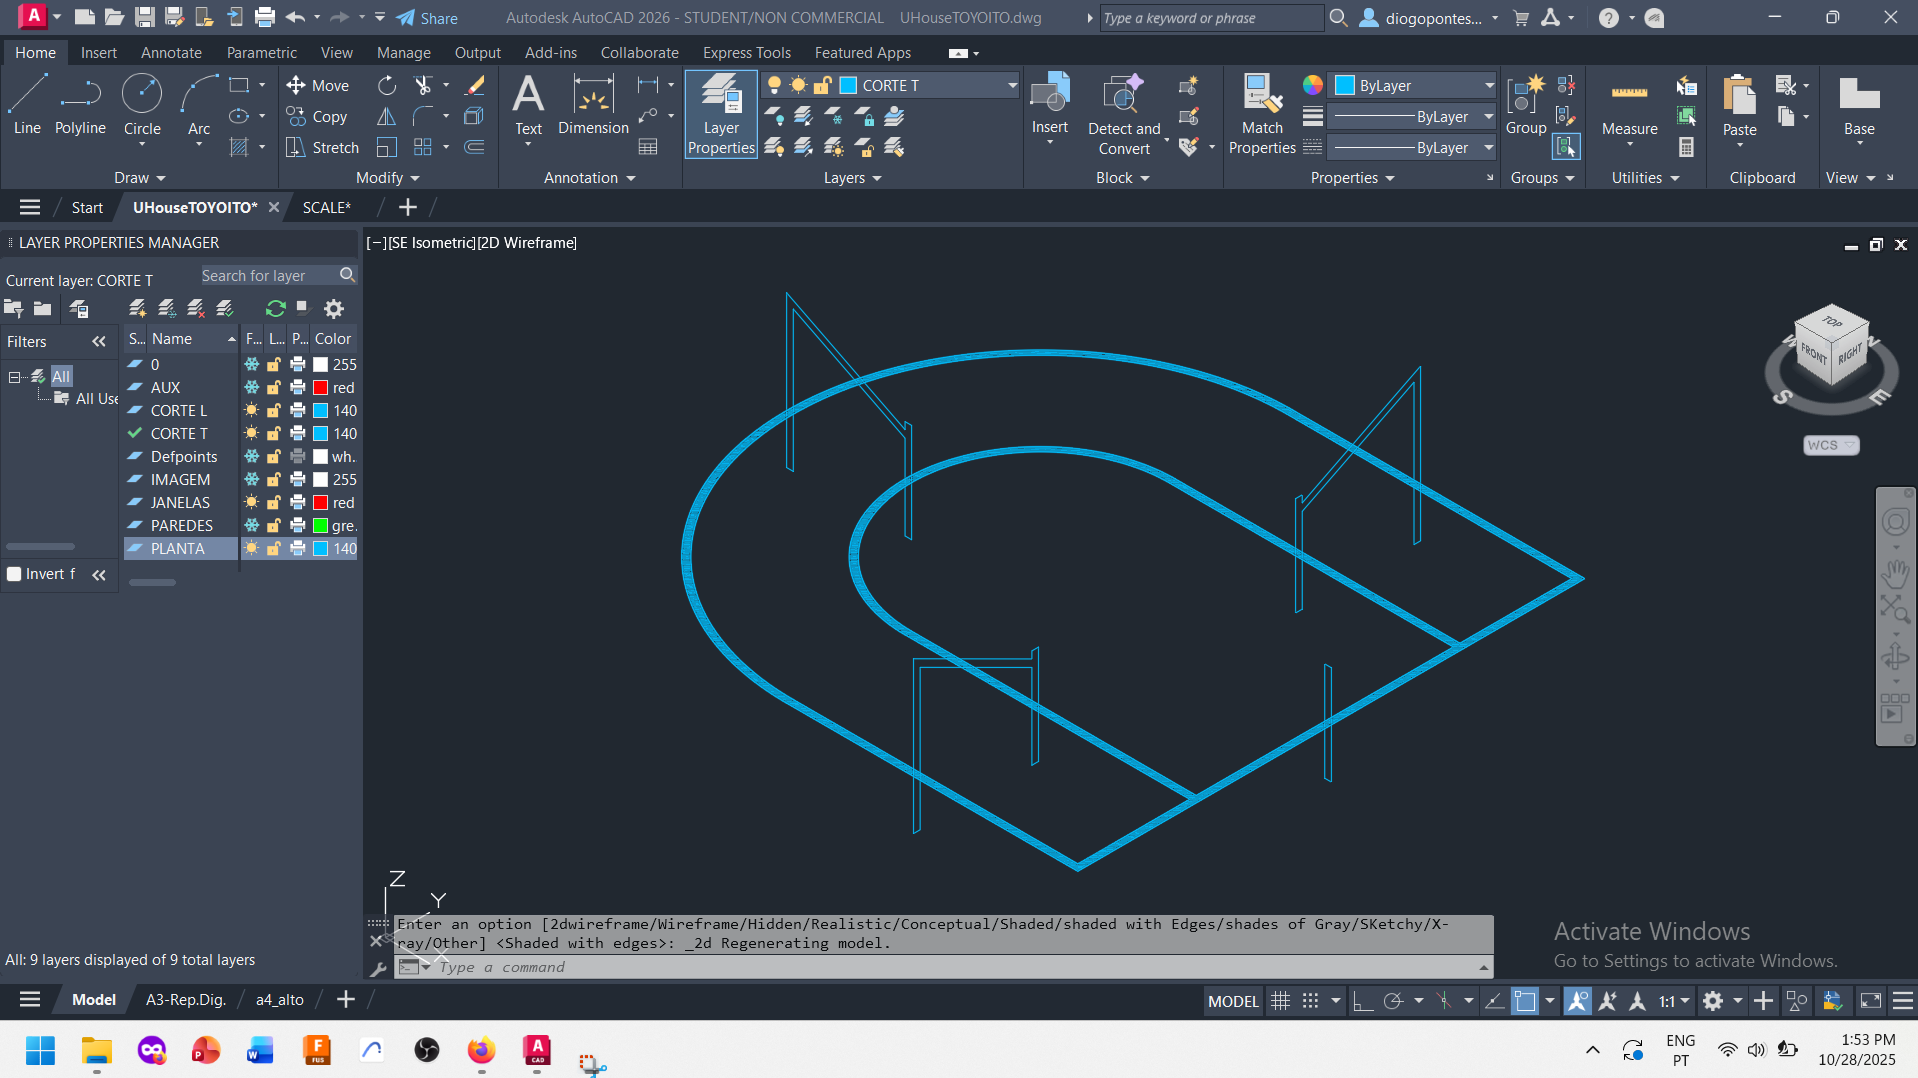Click the Search for layer field
The width and height of the screenshot is (1918, 1078).
tap(268, 276)
